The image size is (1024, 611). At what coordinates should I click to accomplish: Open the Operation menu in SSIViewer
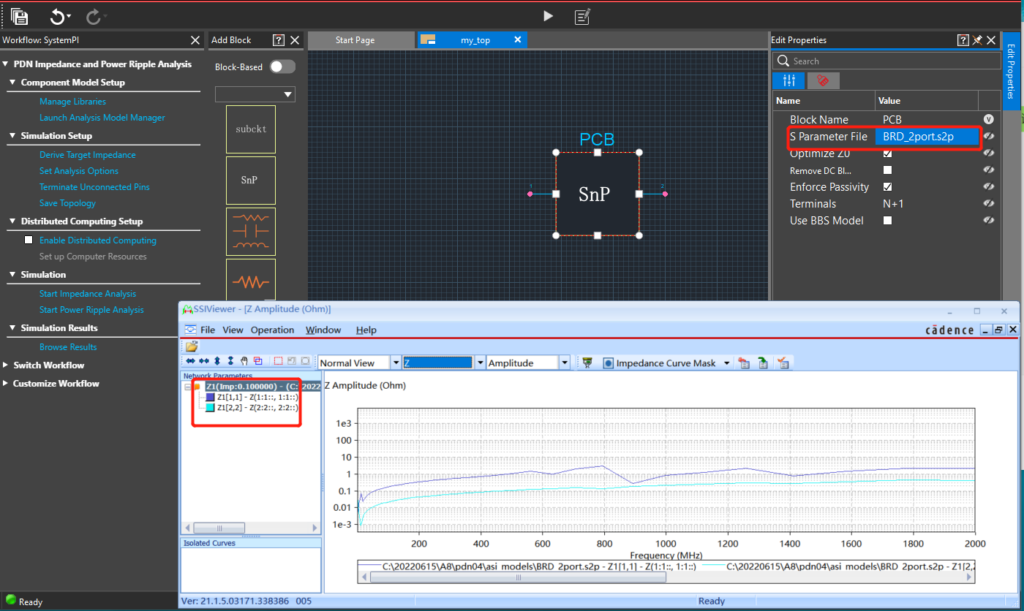click(272, 330)
